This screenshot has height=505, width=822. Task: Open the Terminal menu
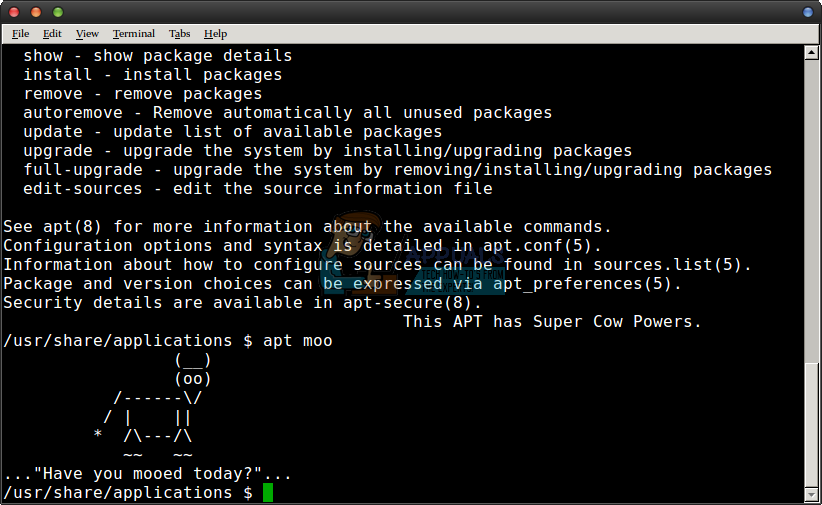[x=134, y=34]
